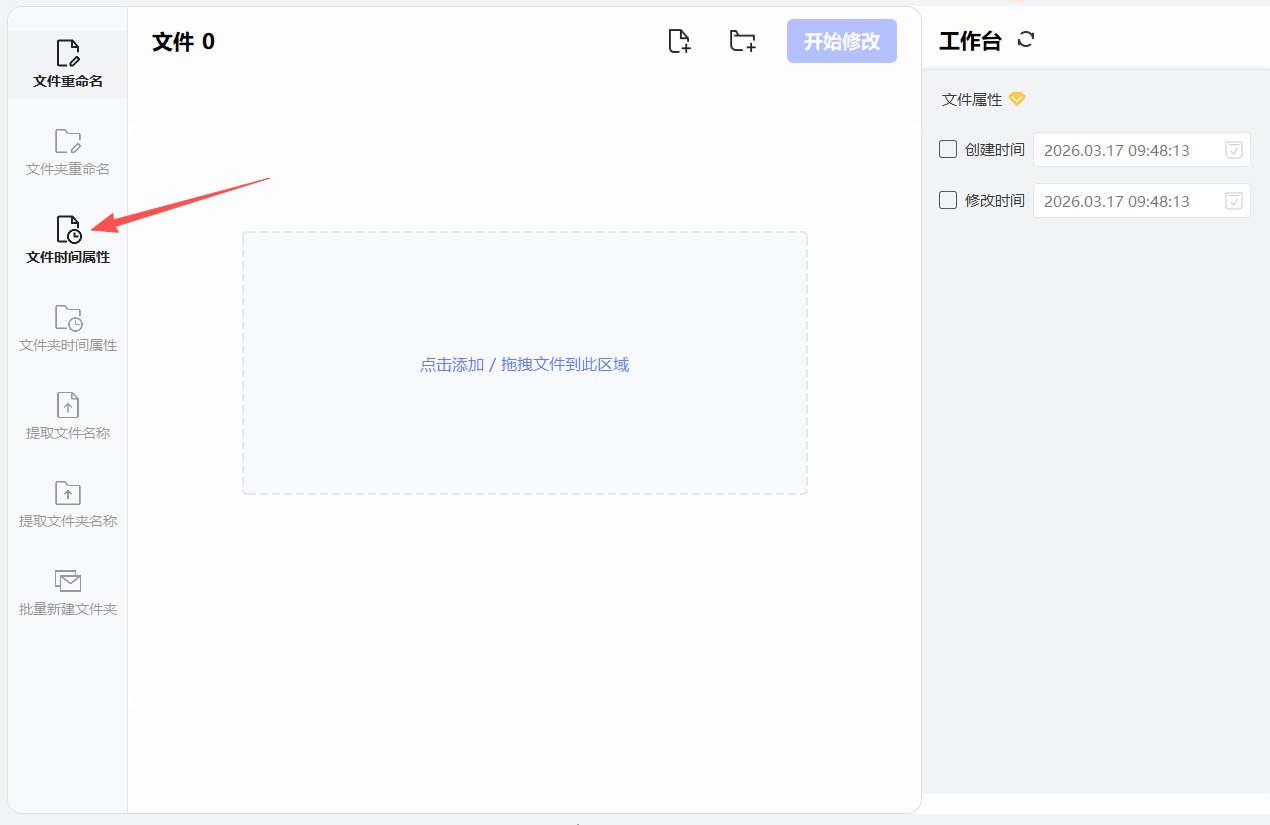The width and height of the screenshot is (1270, 825).
Task: Click the add file icon
Action: point(679,41)
